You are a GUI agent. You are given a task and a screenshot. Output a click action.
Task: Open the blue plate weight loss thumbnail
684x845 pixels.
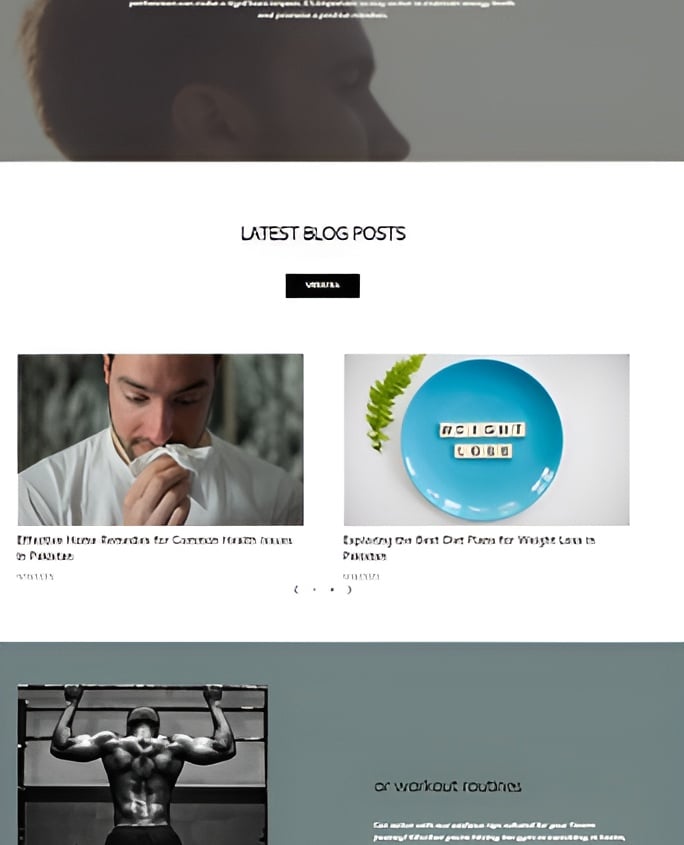pyautogui.click(x=487, y=439)
